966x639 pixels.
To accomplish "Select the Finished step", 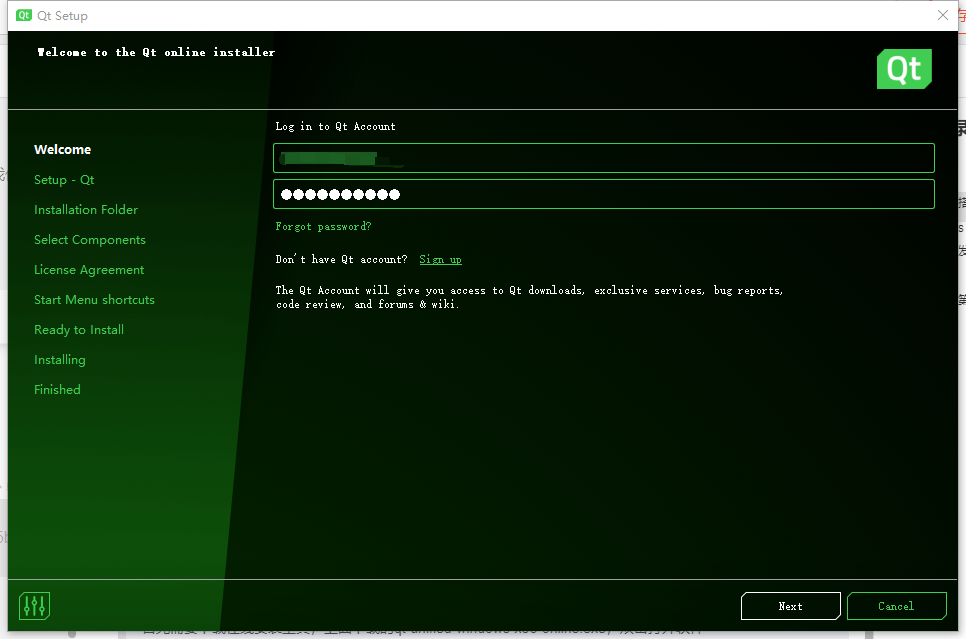I will click(57, 389).
